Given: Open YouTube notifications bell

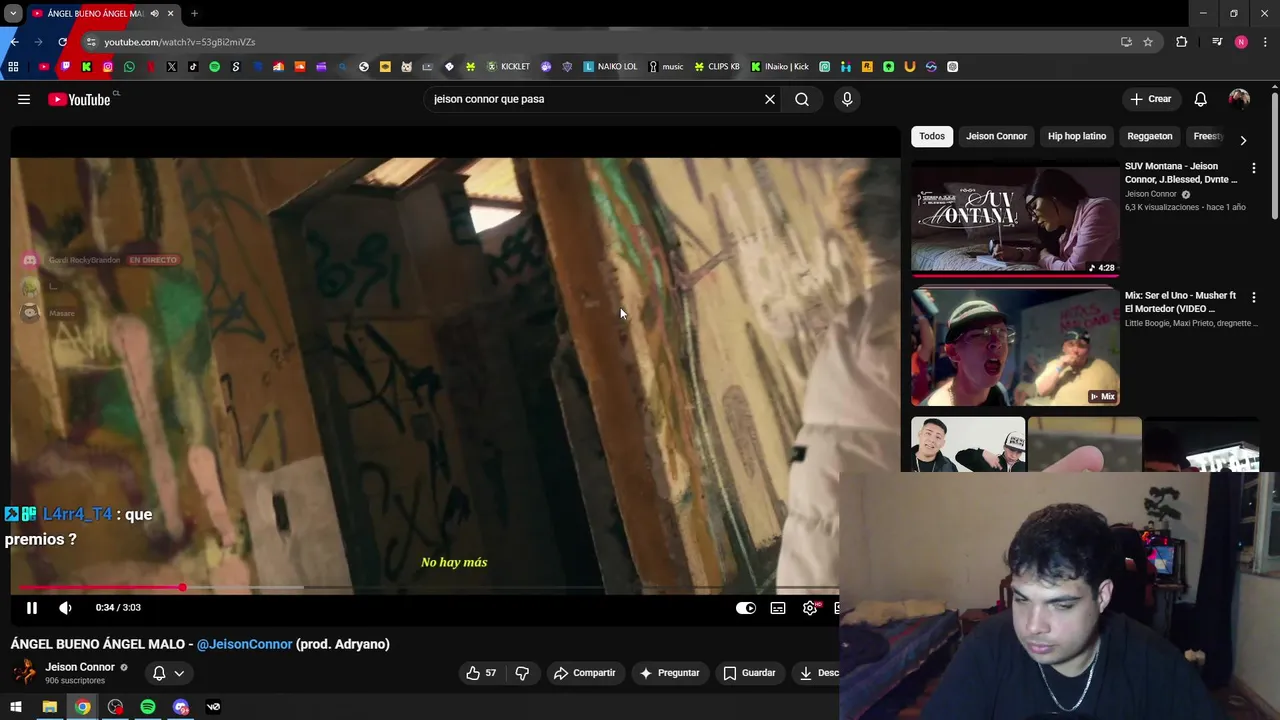Looking at the screenshot, I should tap(1200, 99).
